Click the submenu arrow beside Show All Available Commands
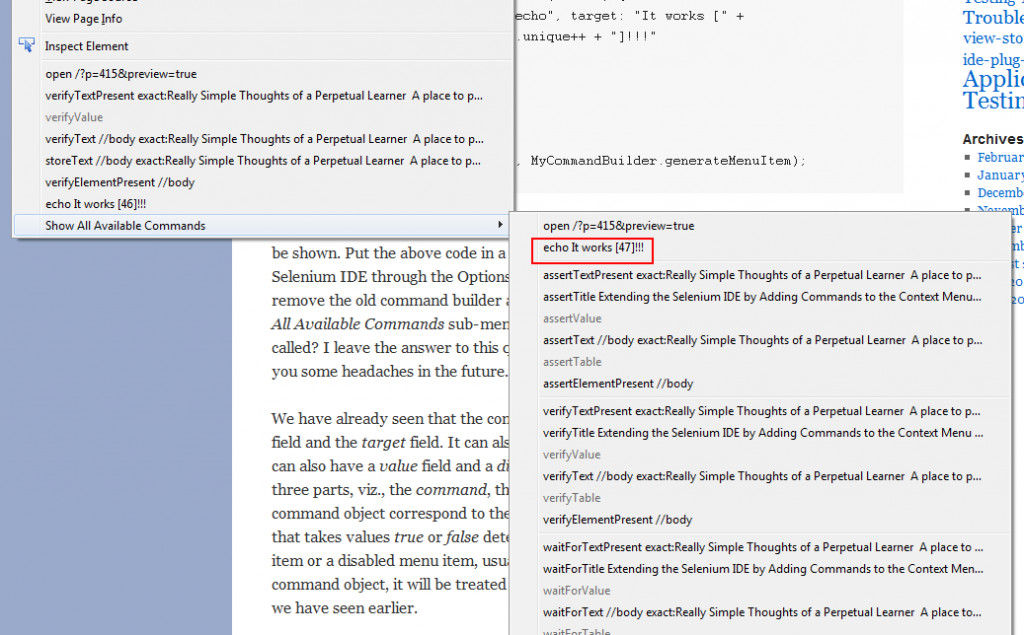The image size is (1024, 635). click(x=500, y=225)
